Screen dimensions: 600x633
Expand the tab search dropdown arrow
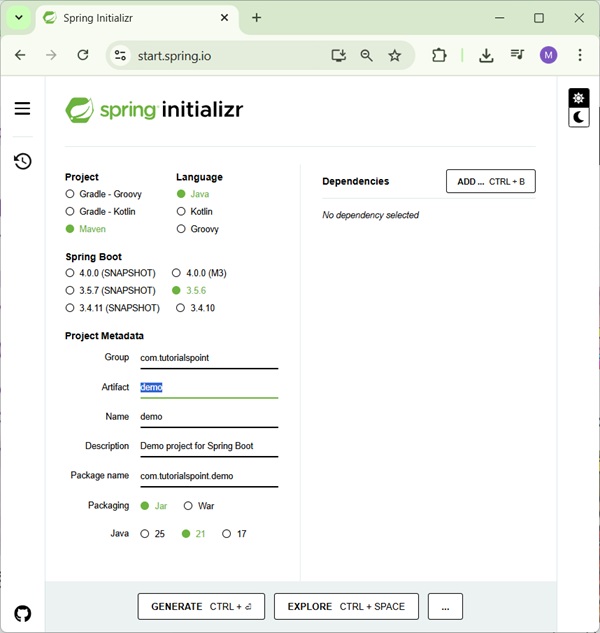click(x=19, y=18)
